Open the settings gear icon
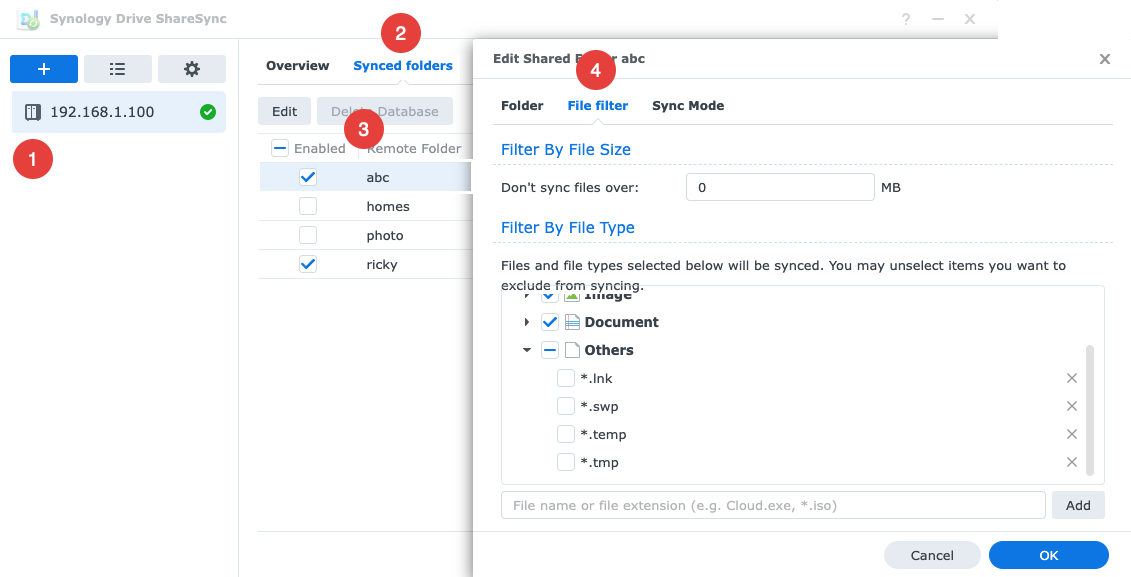Image resolution: width=1131 pixels, height=577 pixels. point(191,68)
